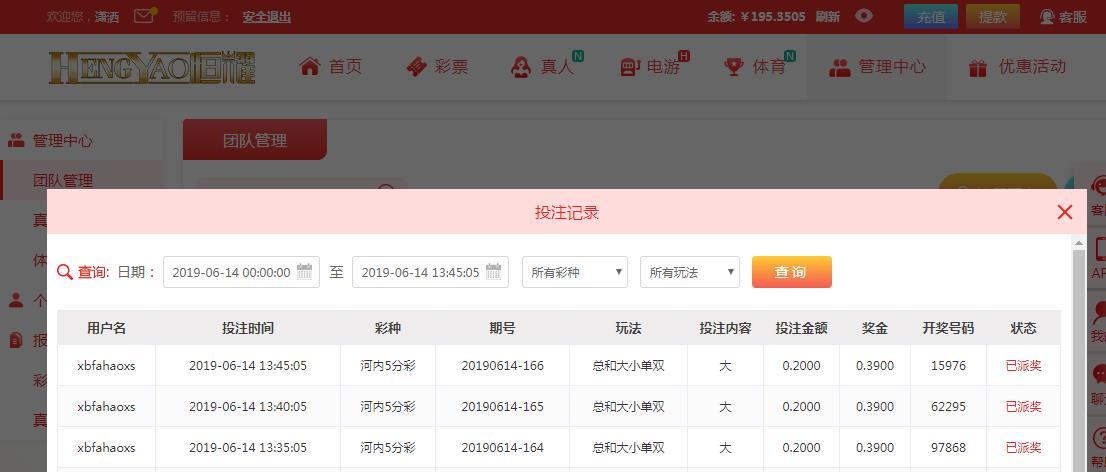This screenshot has height=472, width=1106.
Task: Open 真人 live dealer icon
Action: (521, 67)
